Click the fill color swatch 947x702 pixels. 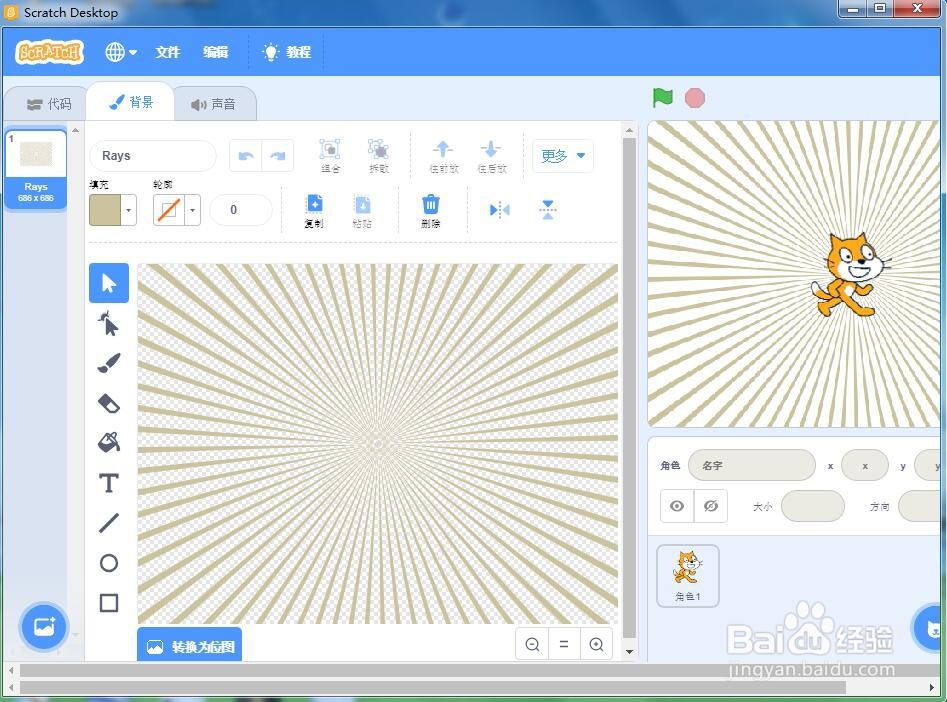coord(105,210)
